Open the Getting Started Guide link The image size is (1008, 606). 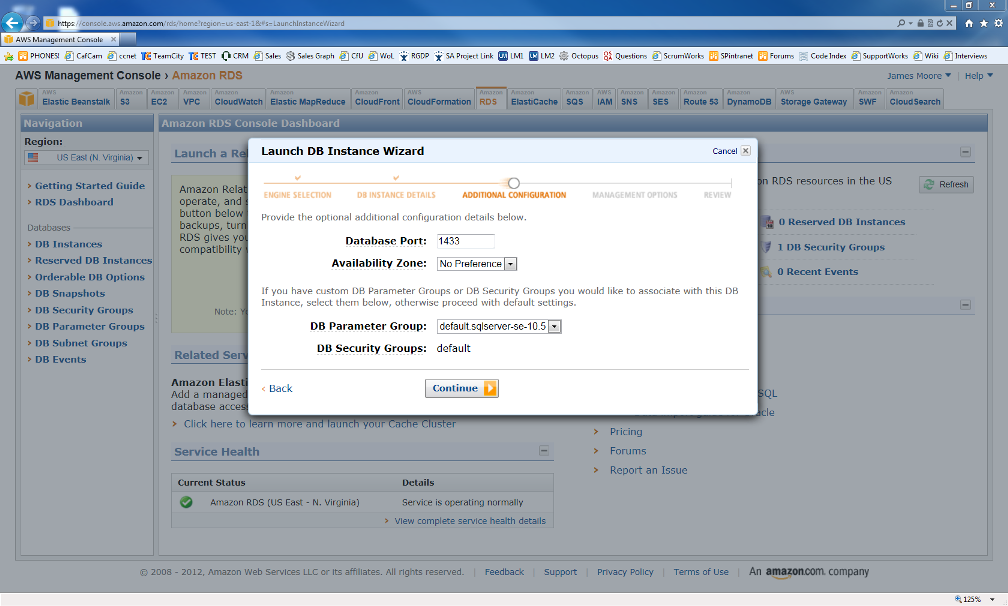(90, 186)
